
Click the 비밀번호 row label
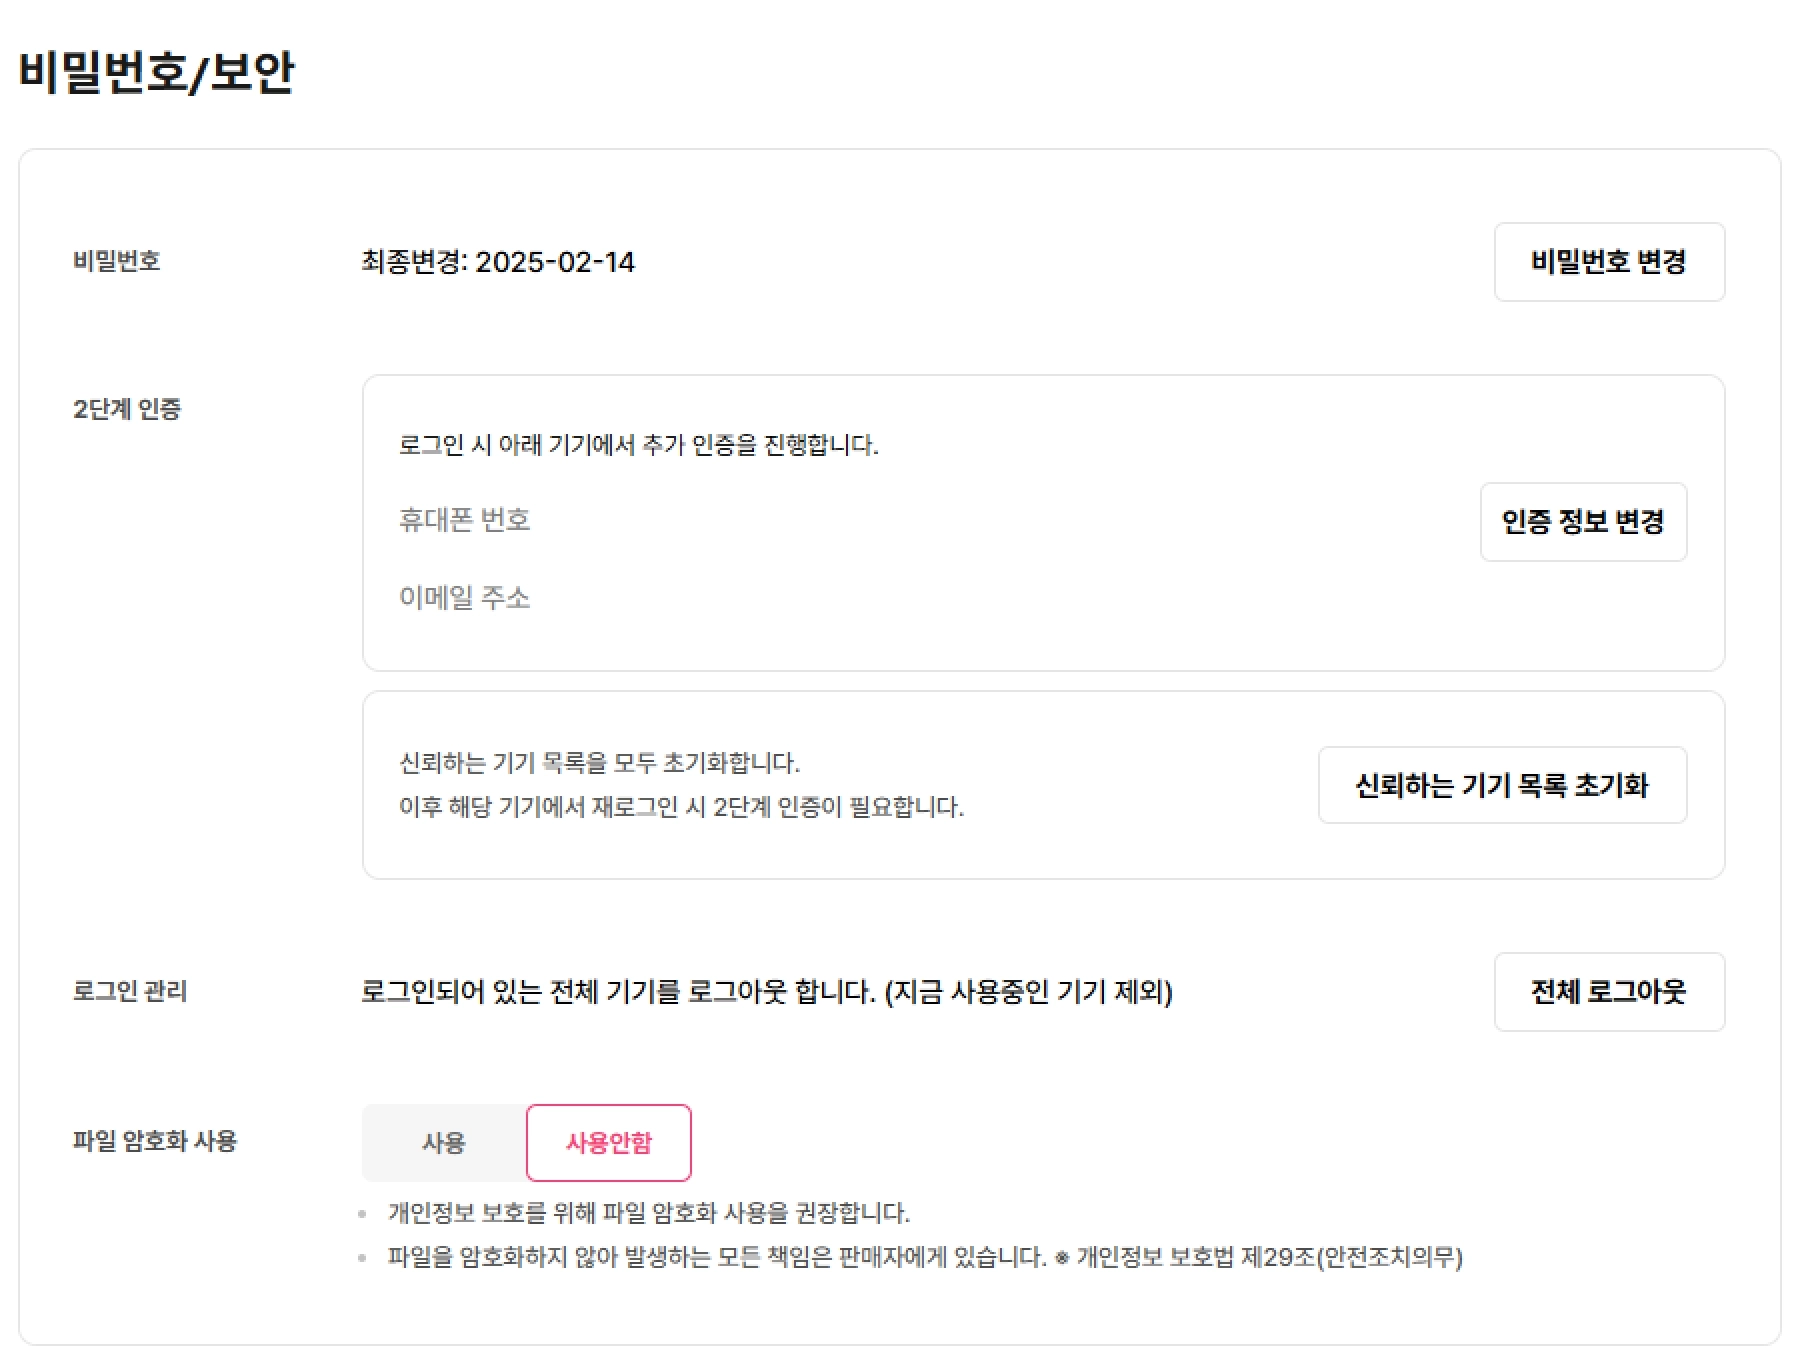pyautogui.click(x=117, y=261)
